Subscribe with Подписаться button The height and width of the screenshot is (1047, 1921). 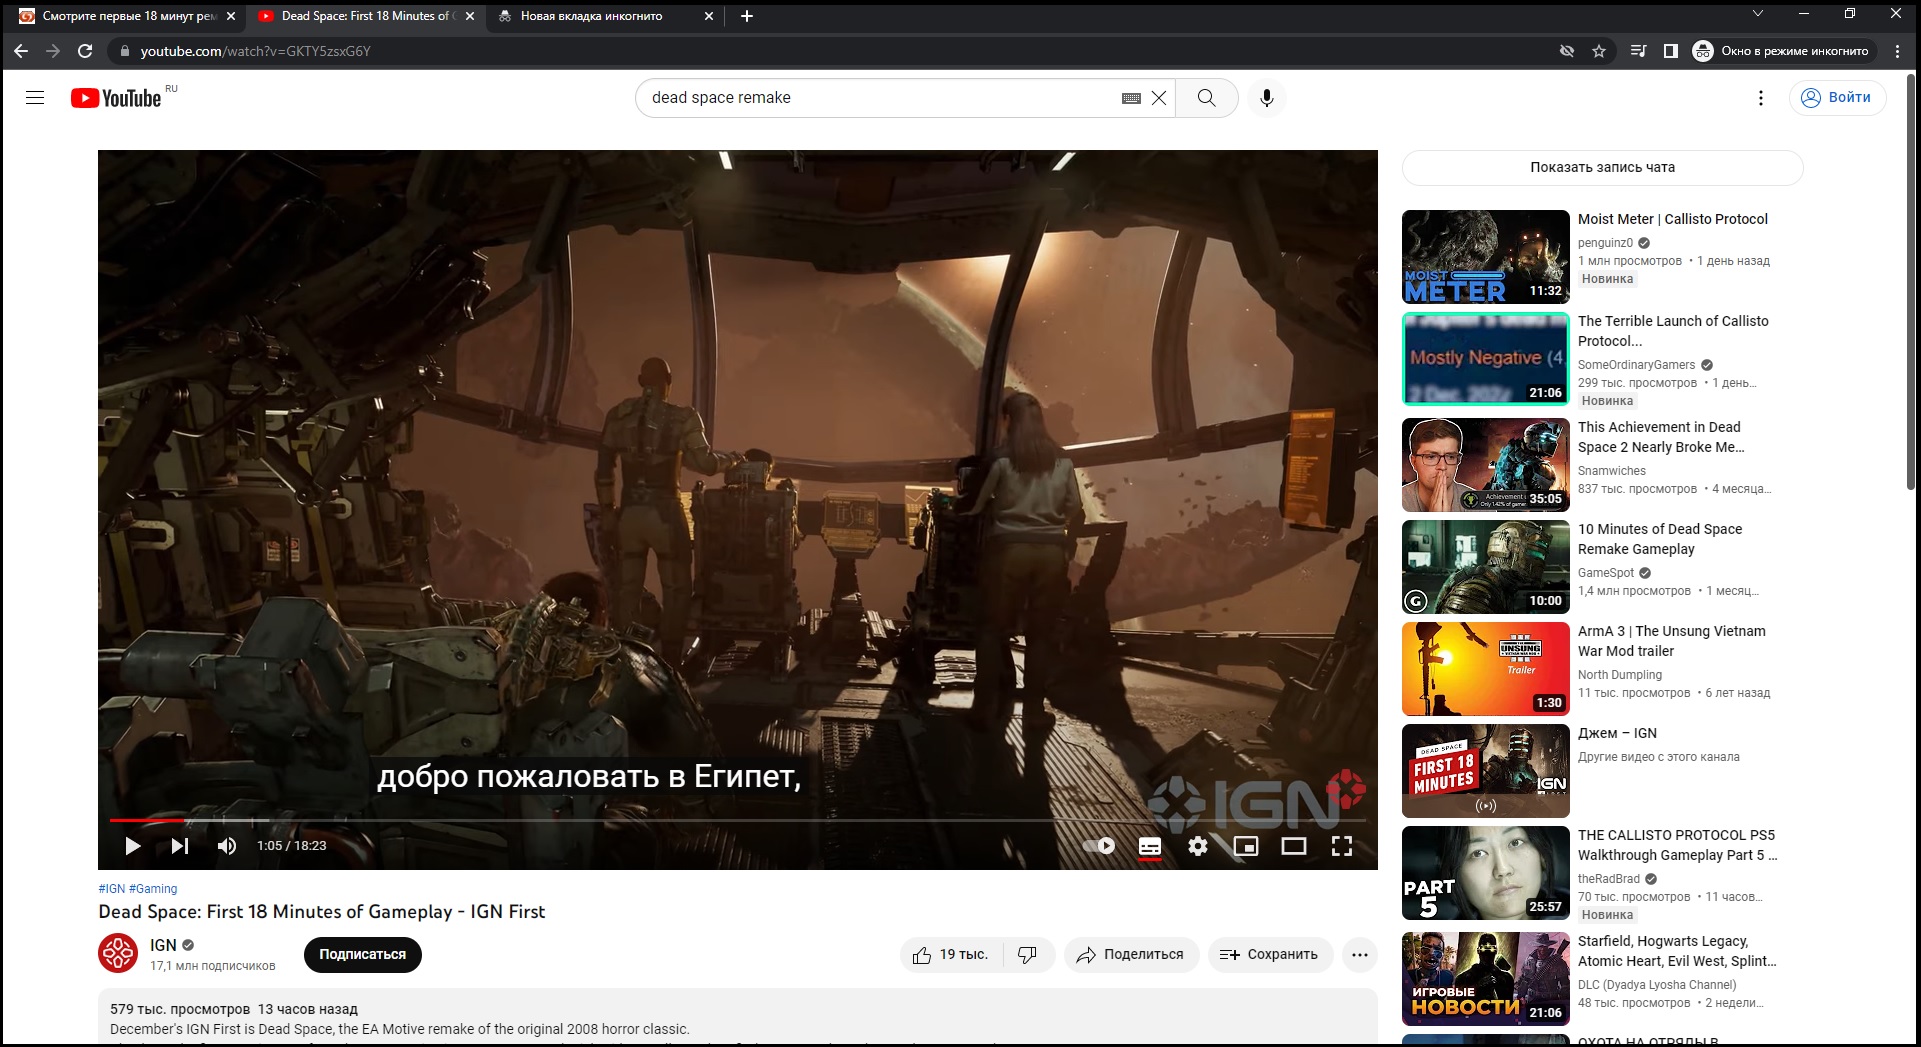(x=363, y=955)
